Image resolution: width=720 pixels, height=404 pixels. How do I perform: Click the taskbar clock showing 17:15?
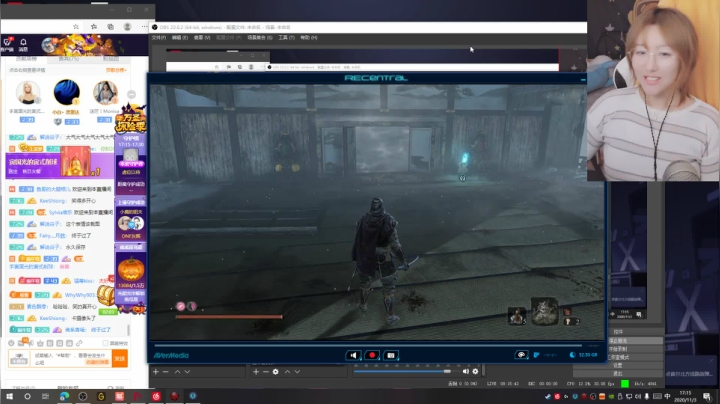(x=685, y=396)
